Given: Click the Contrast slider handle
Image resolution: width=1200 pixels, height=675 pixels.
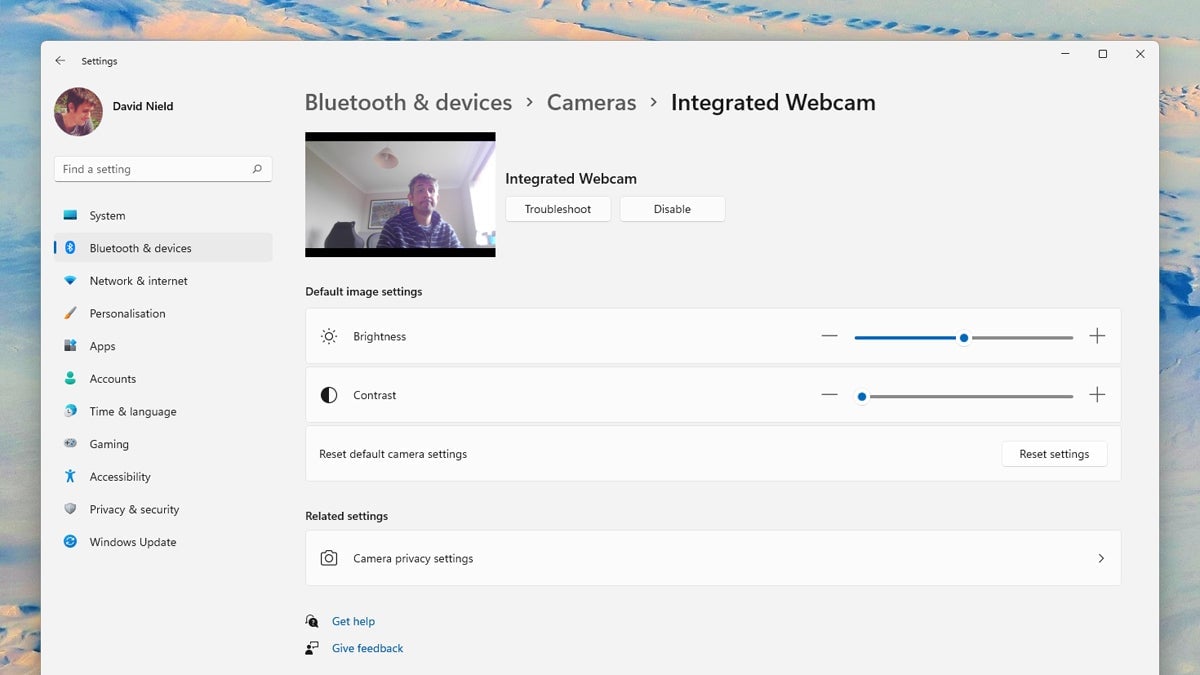Looking at the screenshot, I should [x=861, y=397].
